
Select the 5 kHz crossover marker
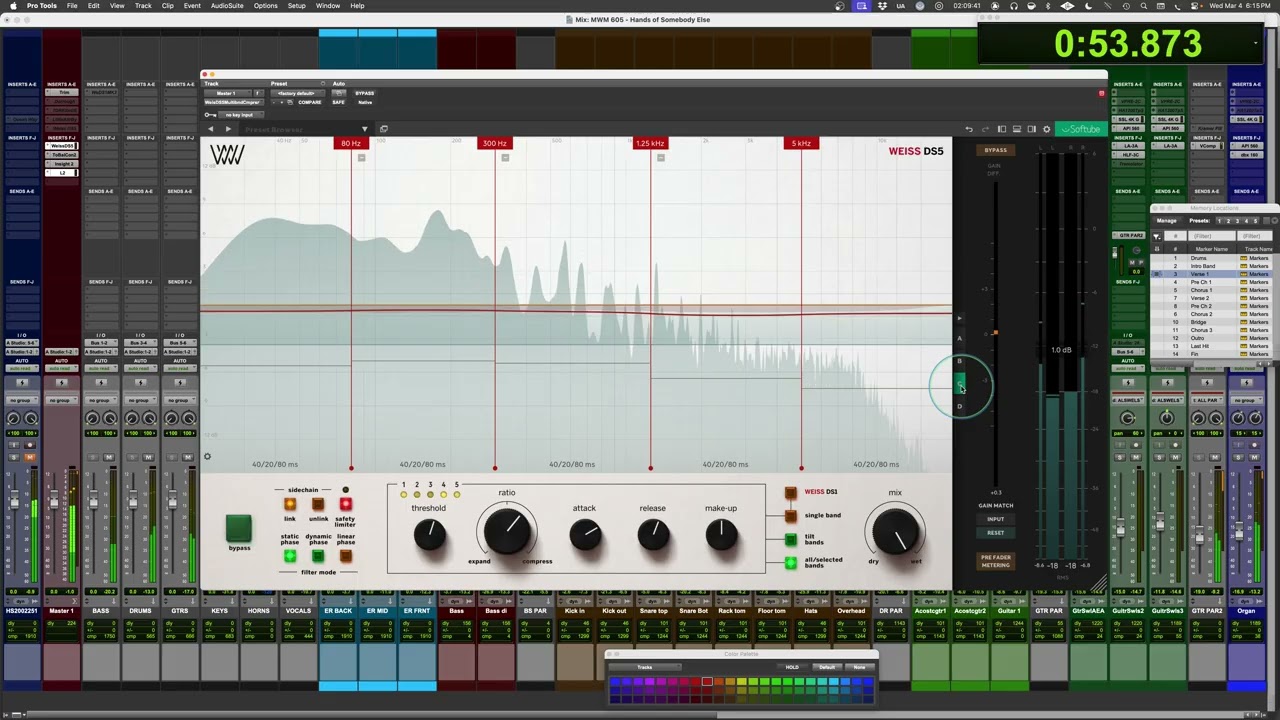click(801, 143)
